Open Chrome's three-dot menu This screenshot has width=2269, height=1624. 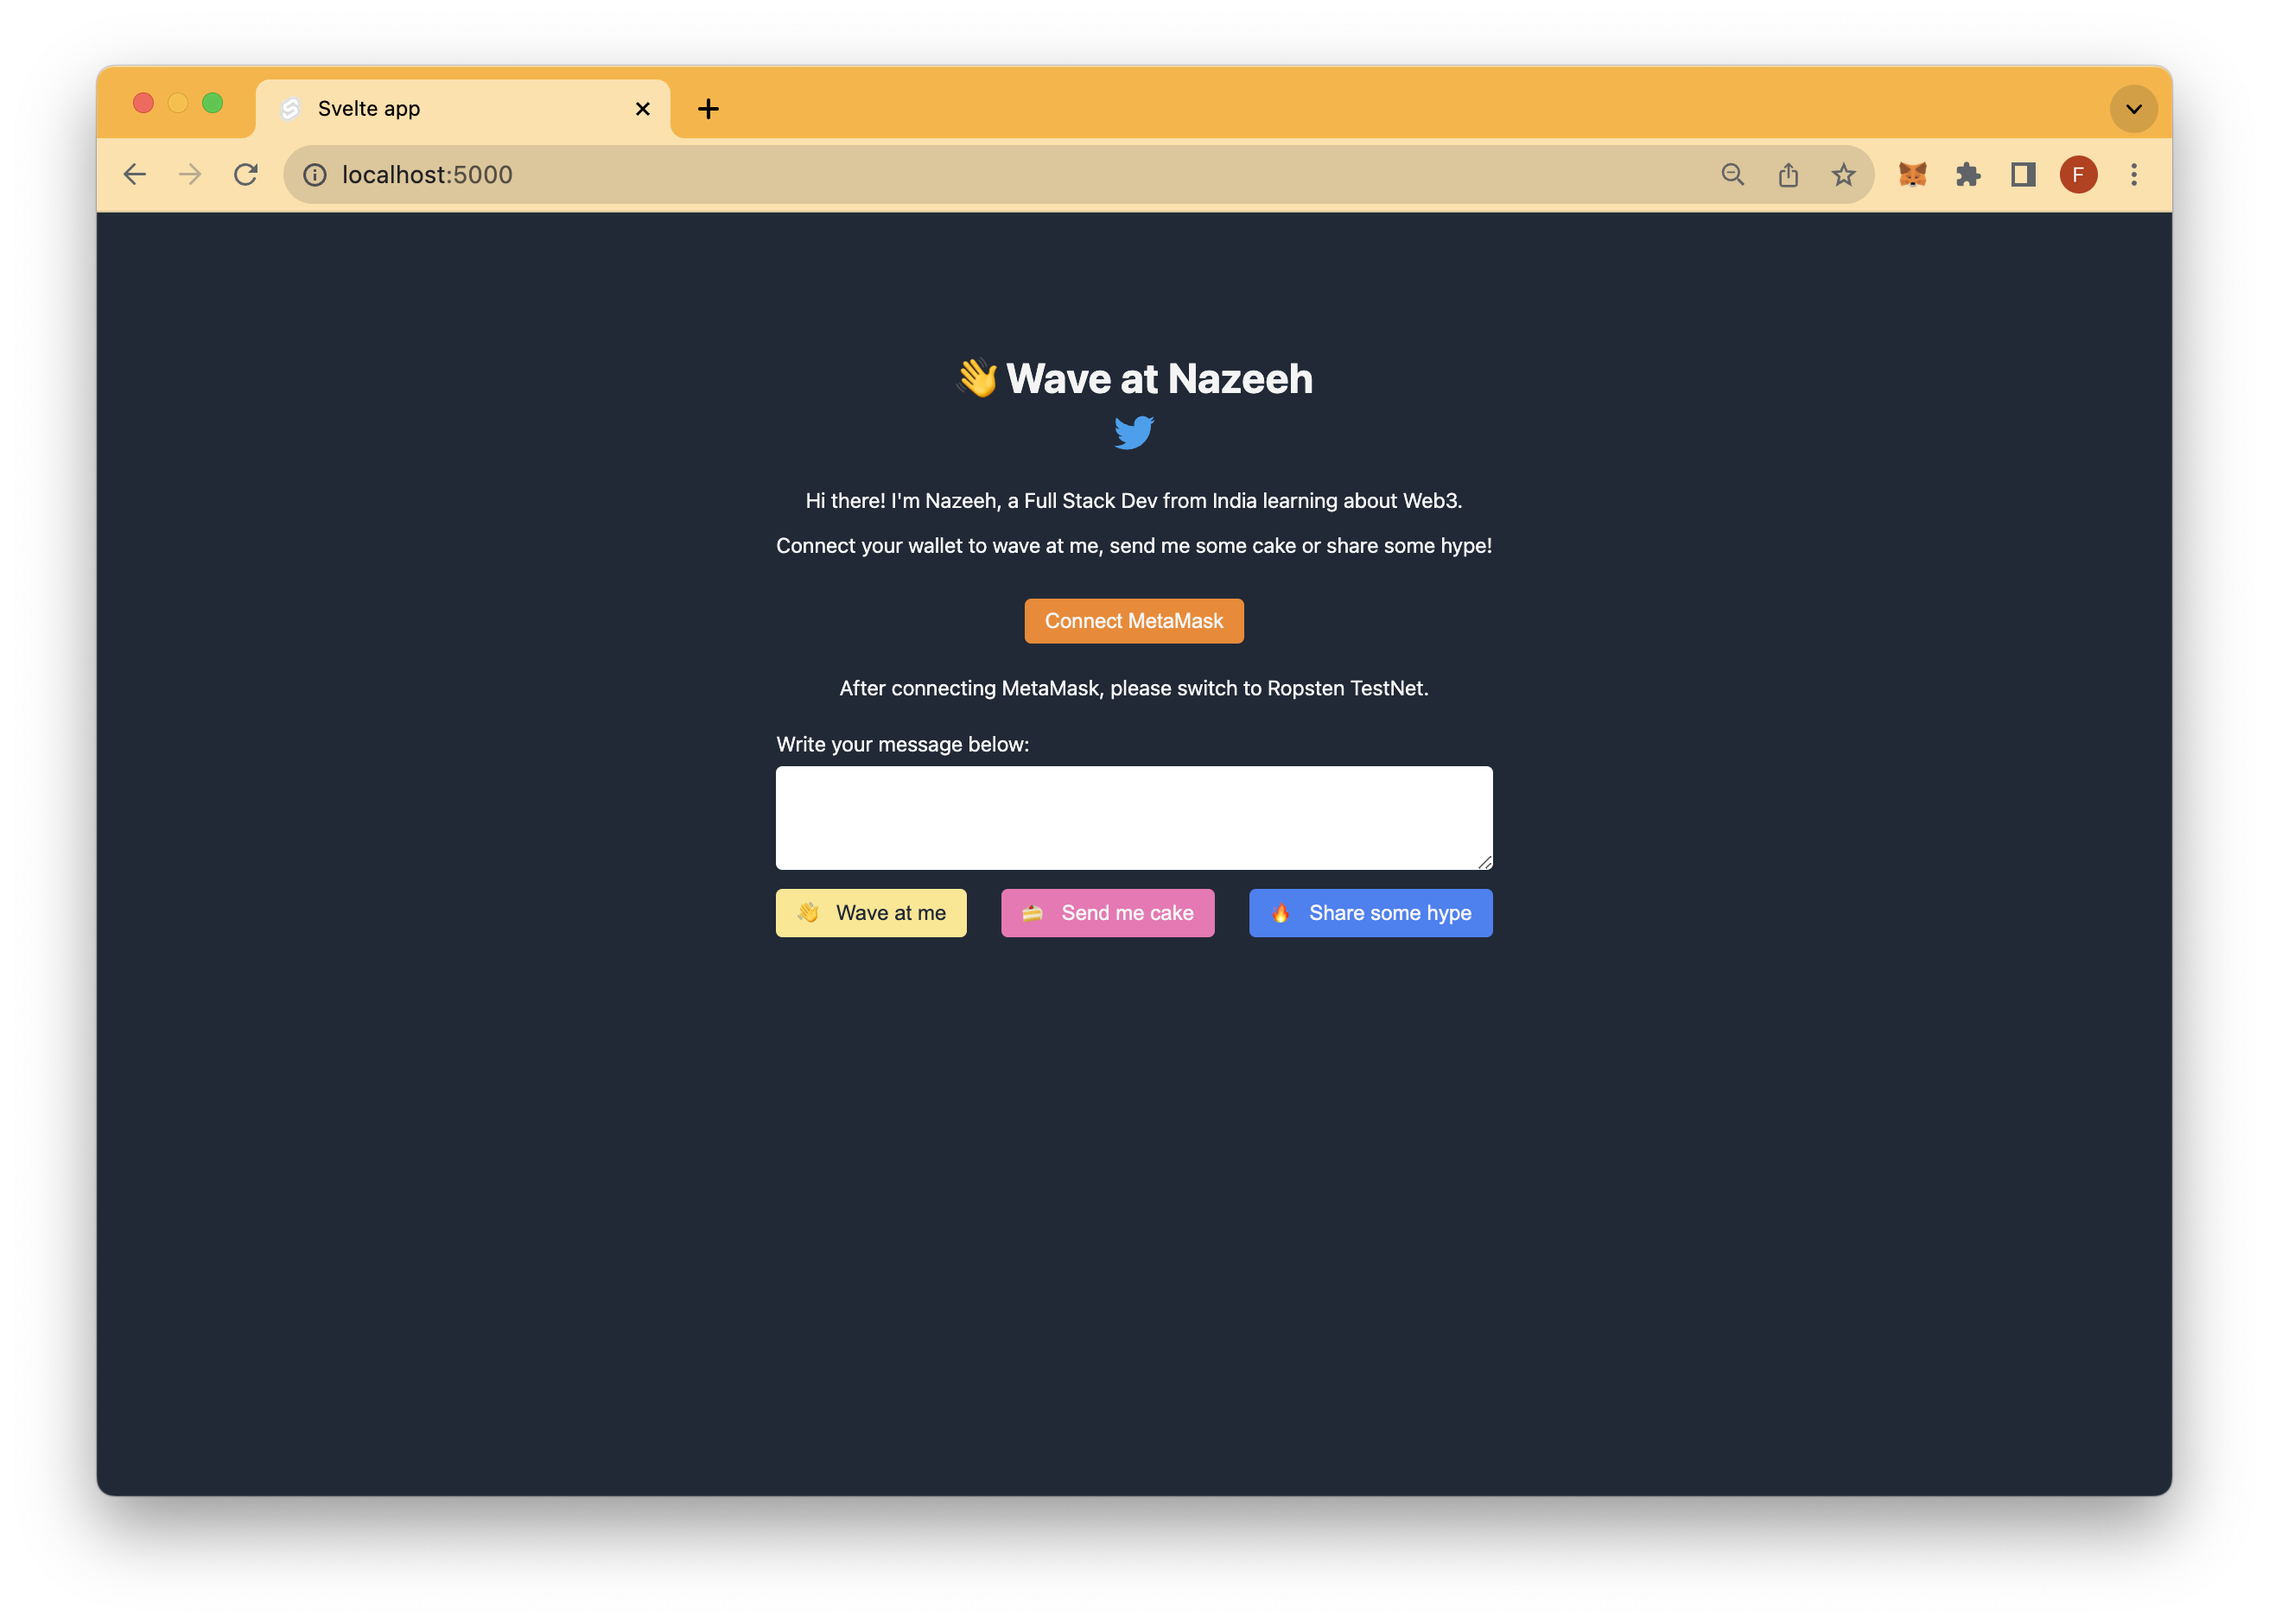[2133, 175]
